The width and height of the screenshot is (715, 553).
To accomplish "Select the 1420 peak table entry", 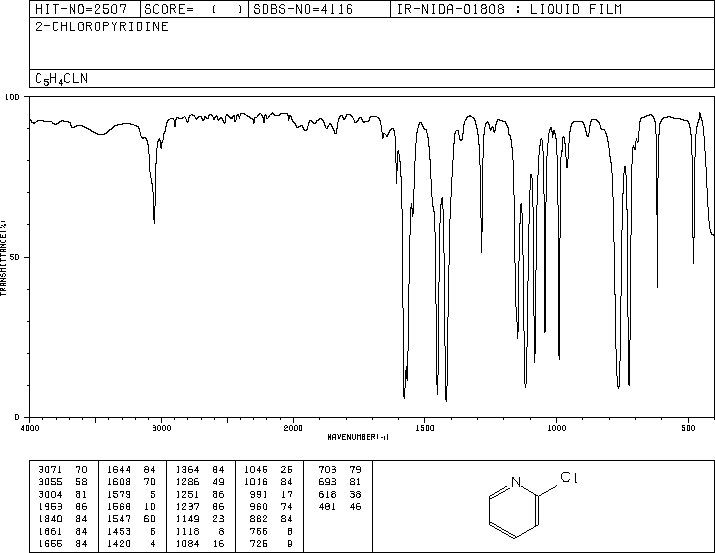I will [x=131, y=543].
